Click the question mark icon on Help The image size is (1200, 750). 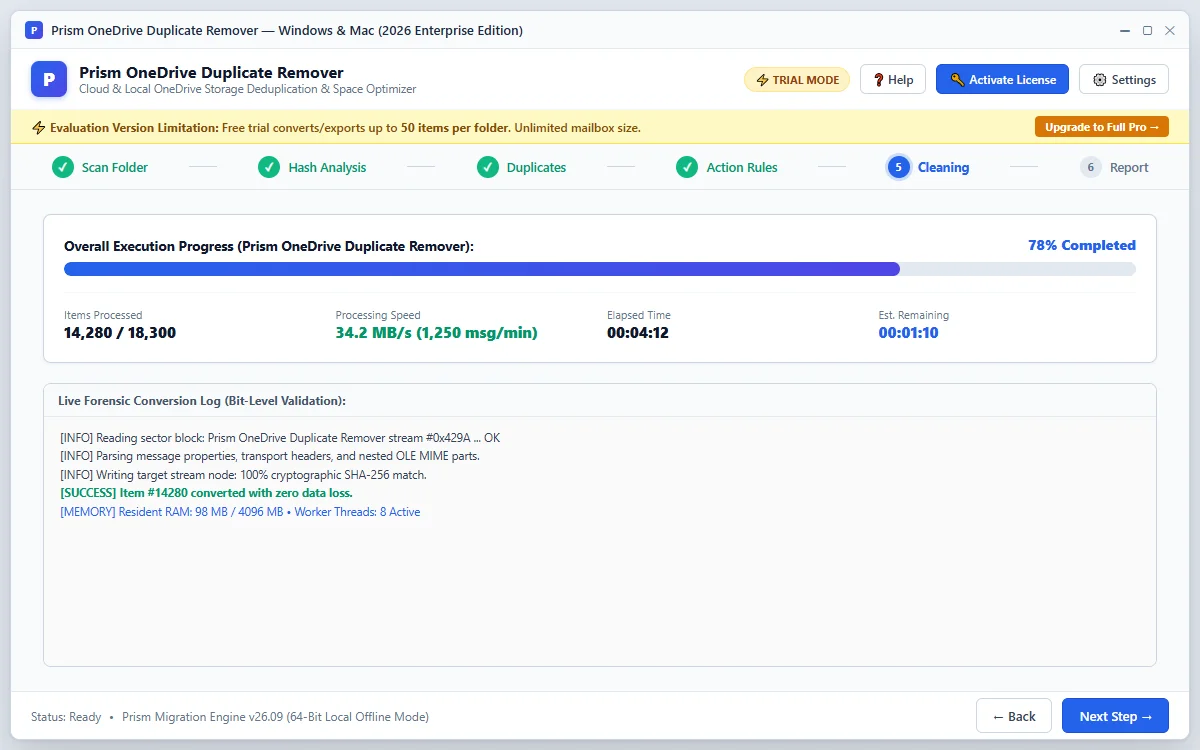pos(878,80)
